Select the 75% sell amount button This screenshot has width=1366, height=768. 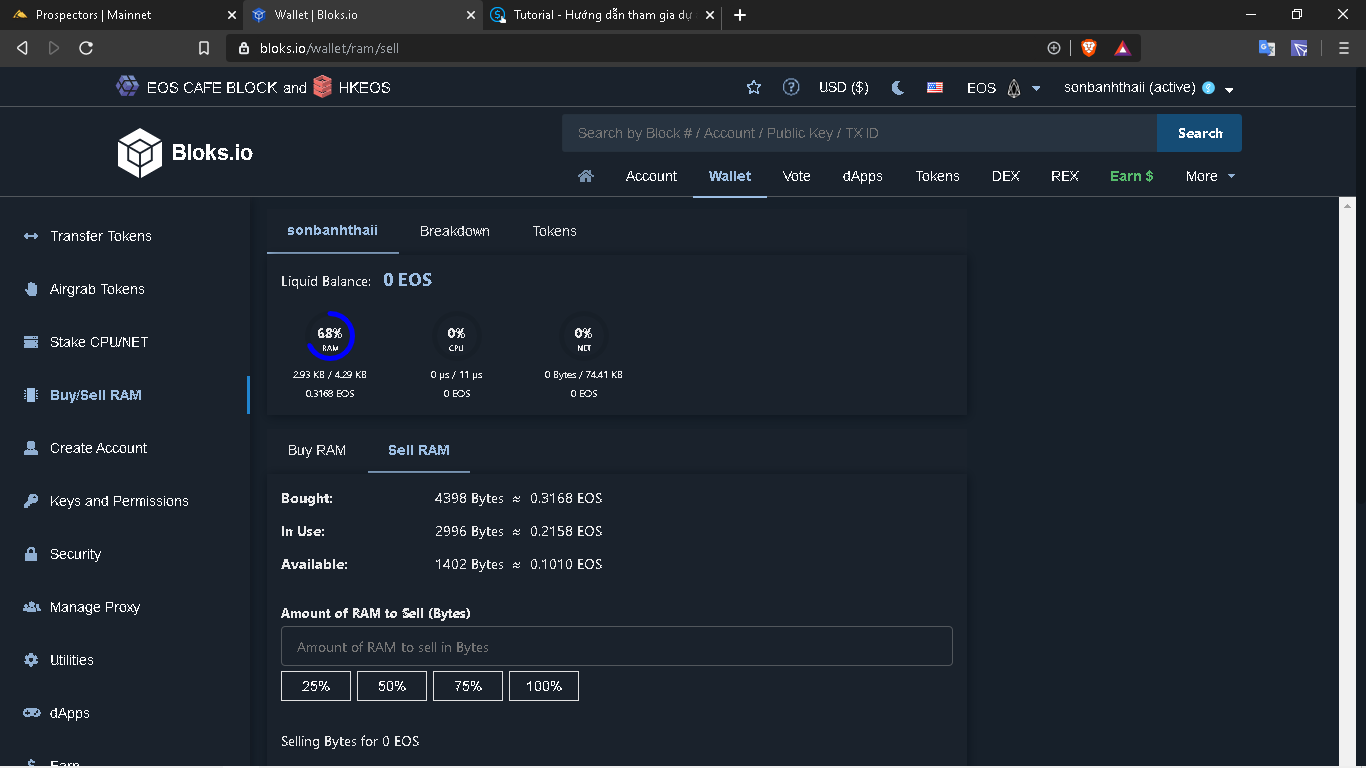click(x=468, y=686)
